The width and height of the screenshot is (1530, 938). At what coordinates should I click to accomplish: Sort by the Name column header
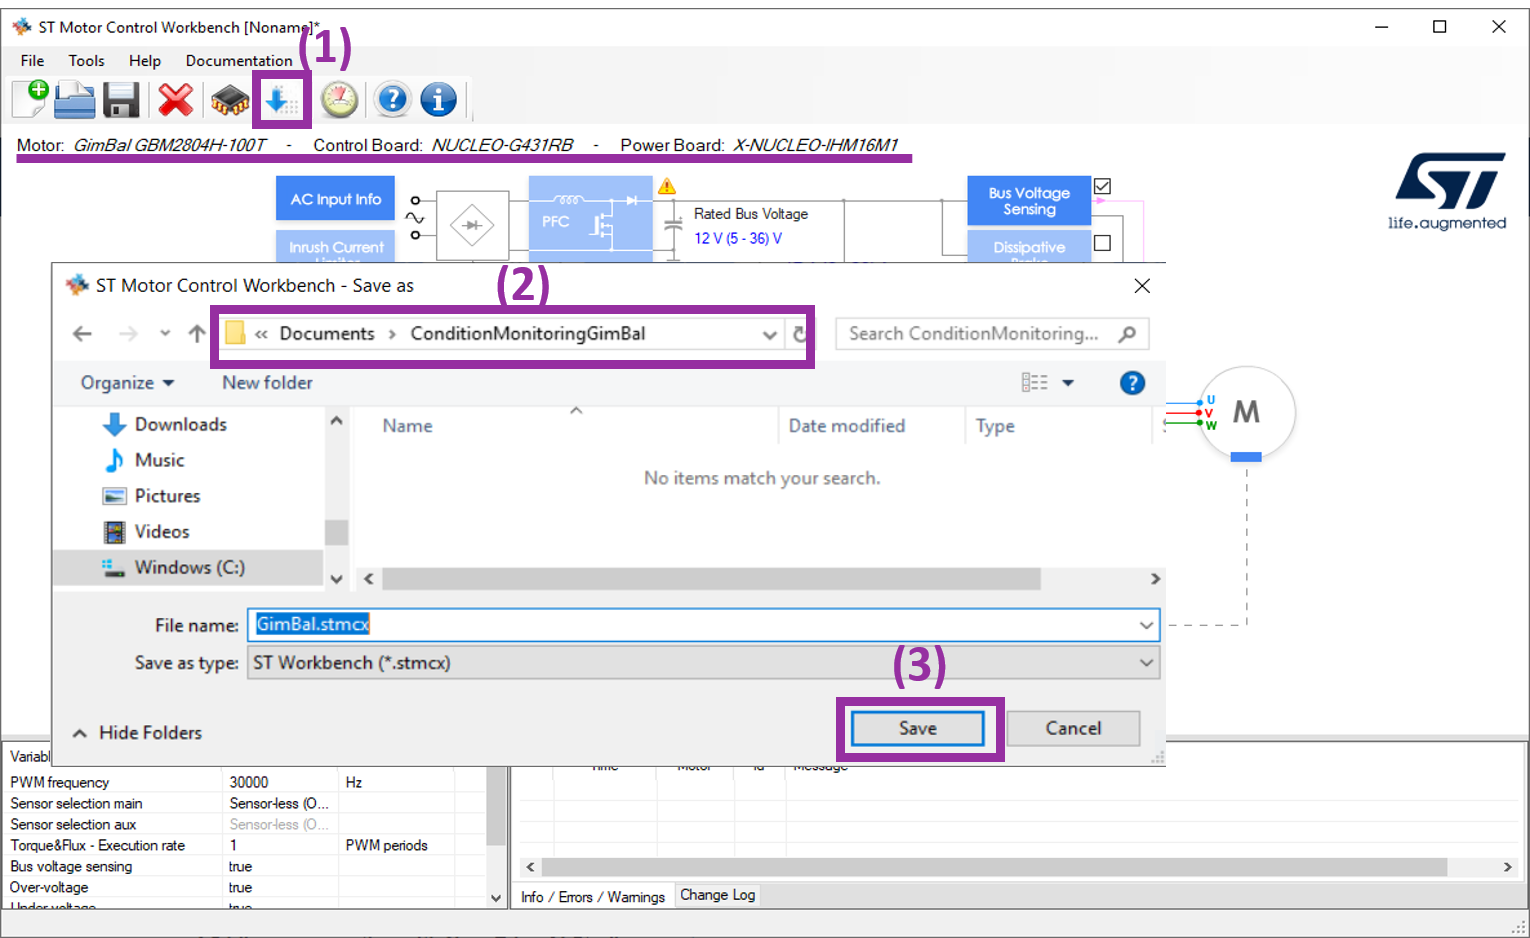tap(407, 426)
